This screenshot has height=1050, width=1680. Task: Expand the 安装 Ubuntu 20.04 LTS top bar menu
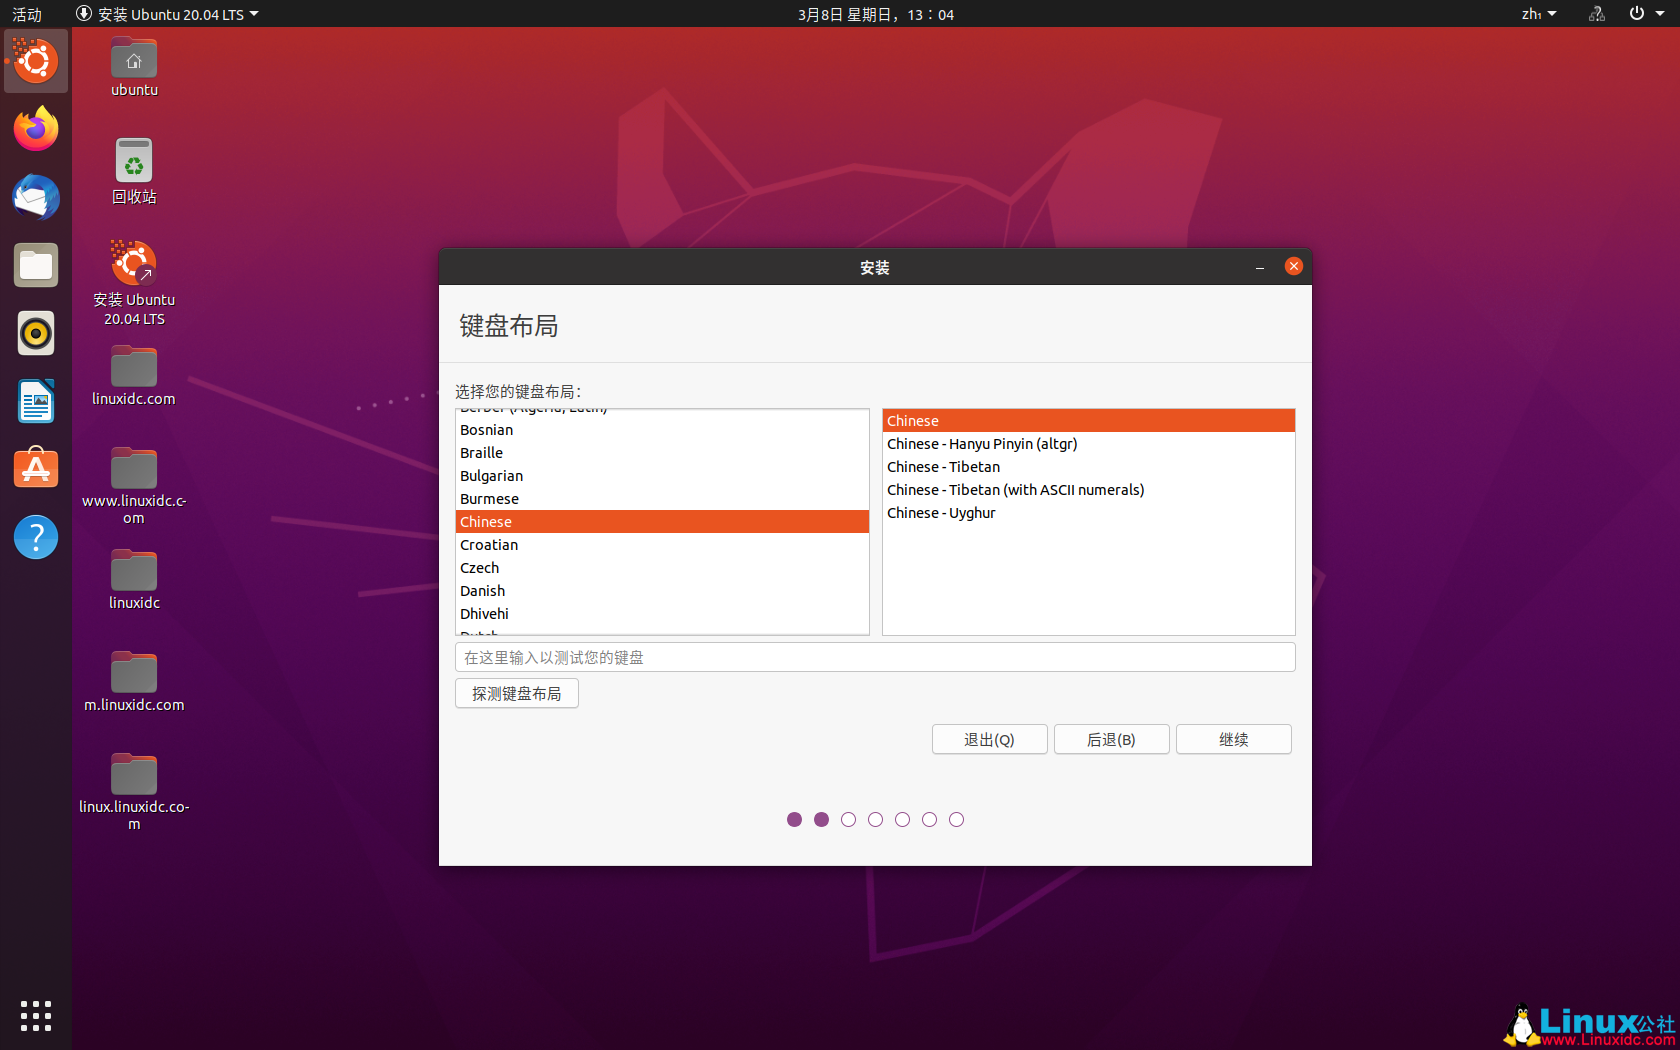[x=167, y=14]
